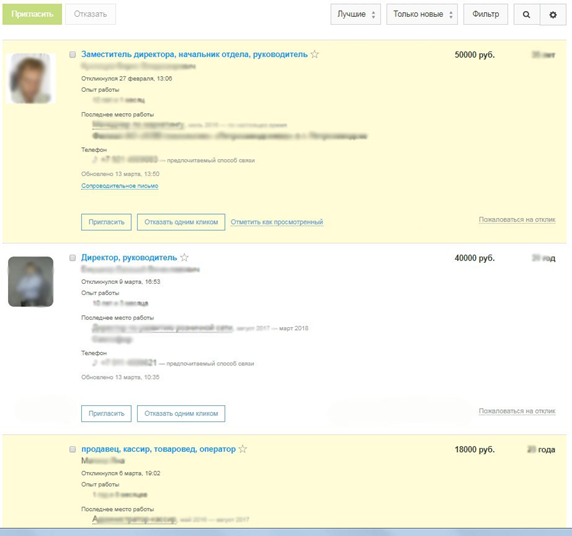Viewport: 572px width, 536px height.
Task: Click the Обновлено 13 марта, 10:35 text
Action: click(120, 377)
